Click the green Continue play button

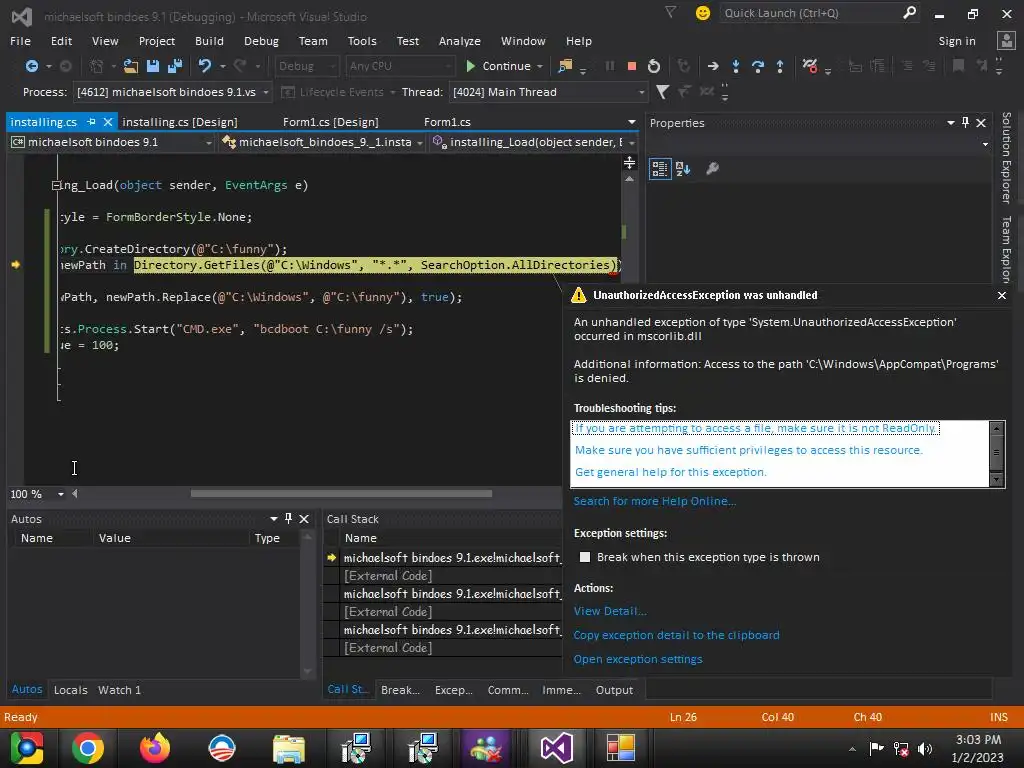point(470,66)
